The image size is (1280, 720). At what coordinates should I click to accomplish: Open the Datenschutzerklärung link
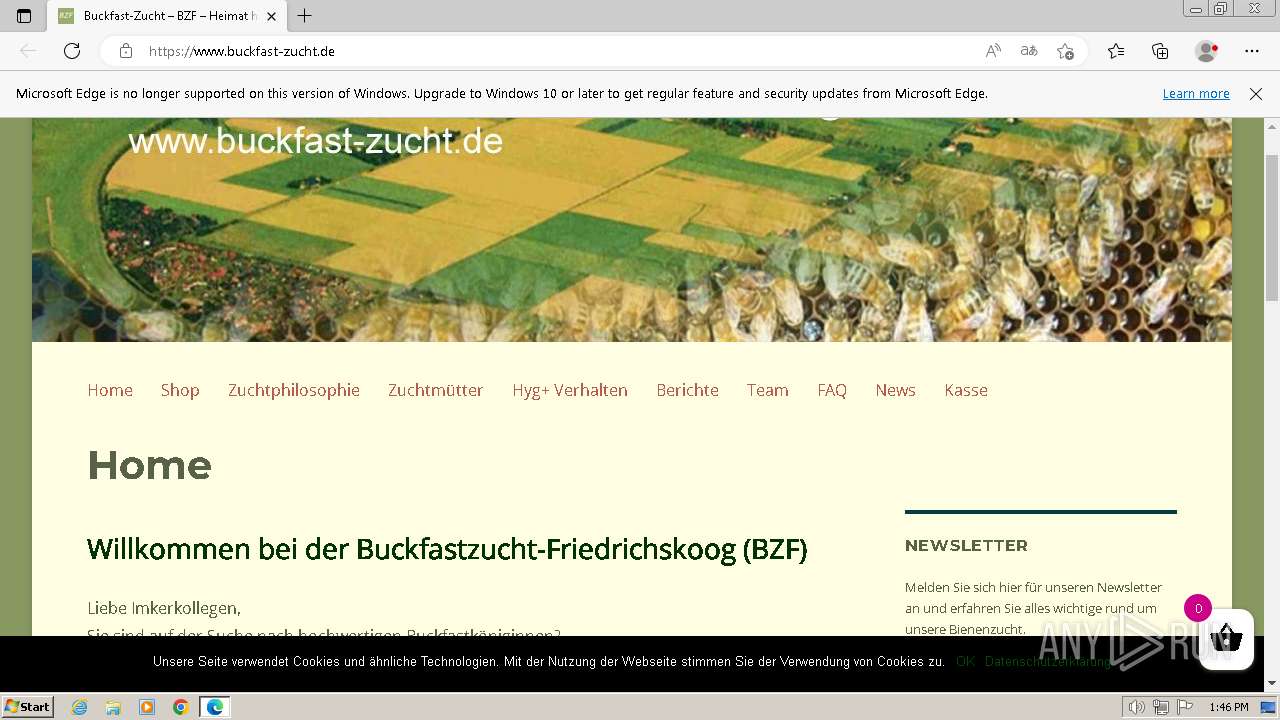[x=1047, y=662]
